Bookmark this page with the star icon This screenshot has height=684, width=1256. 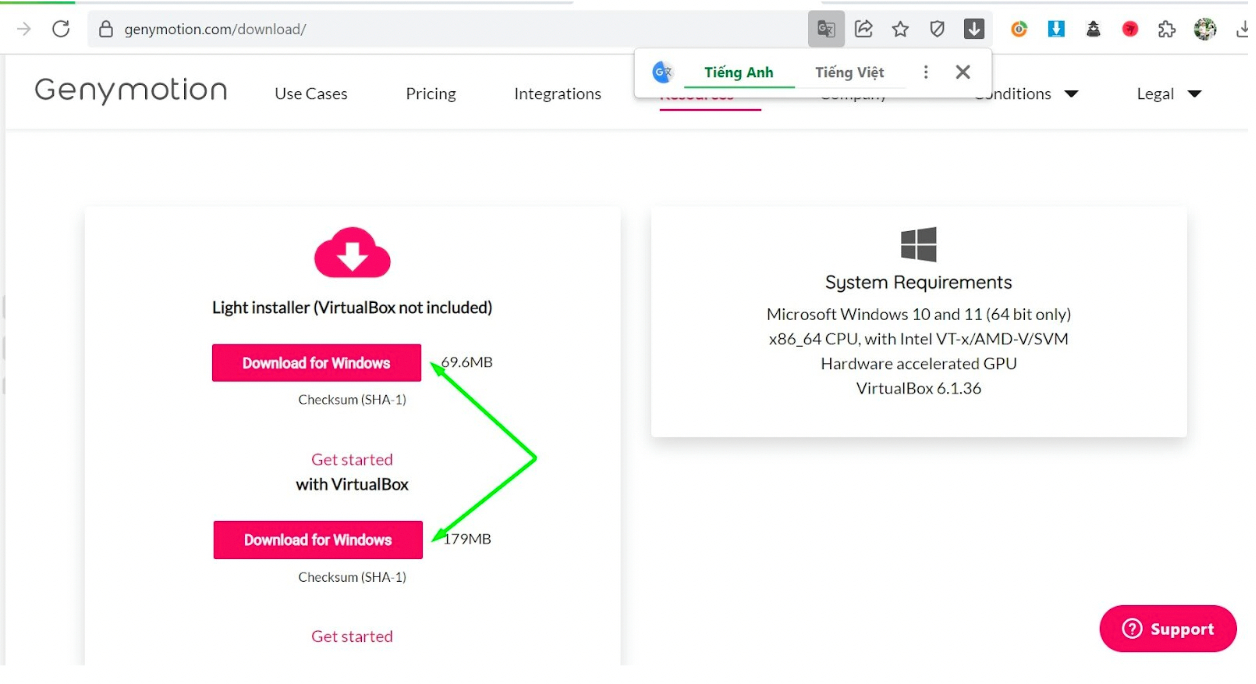pyautogui.click(x=901, y=29)
